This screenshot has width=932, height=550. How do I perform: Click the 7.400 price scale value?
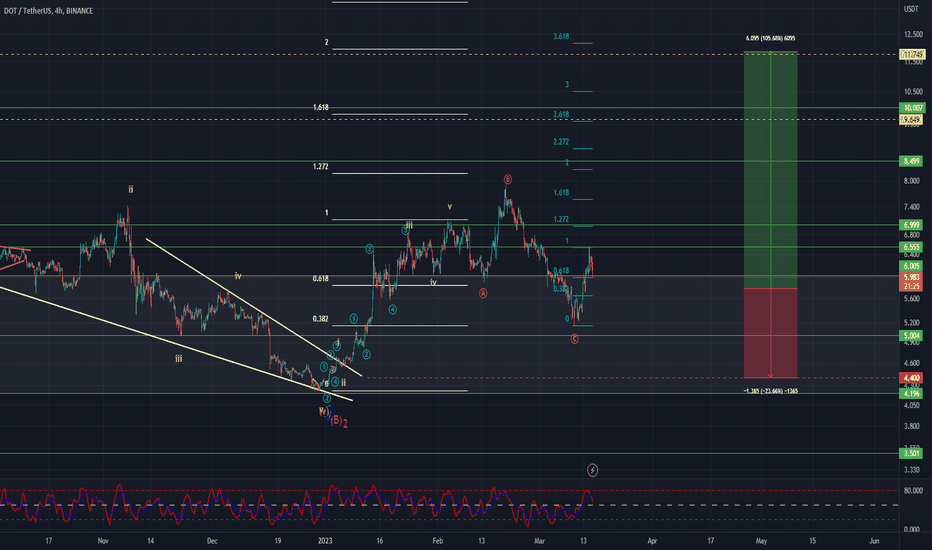(912, 207)
